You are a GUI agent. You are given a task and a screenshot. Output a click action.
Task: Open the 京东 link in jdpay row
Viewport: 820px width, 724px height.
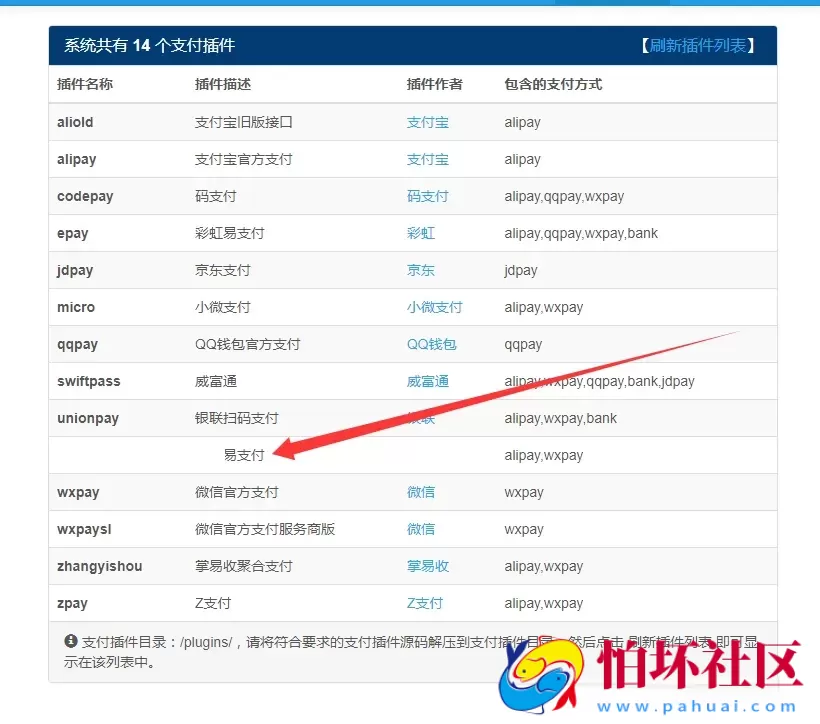[421, 270]
